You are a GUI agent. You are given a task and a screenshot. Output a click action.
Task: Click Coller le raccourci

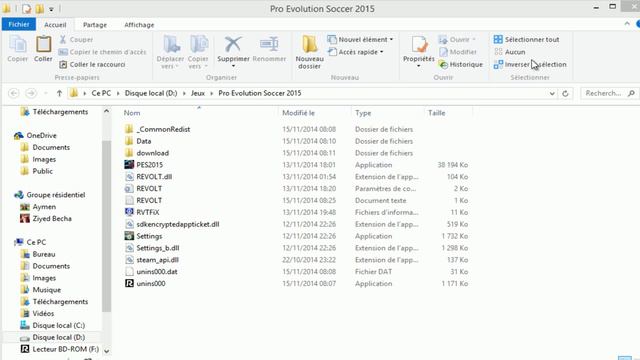point(92,64)
